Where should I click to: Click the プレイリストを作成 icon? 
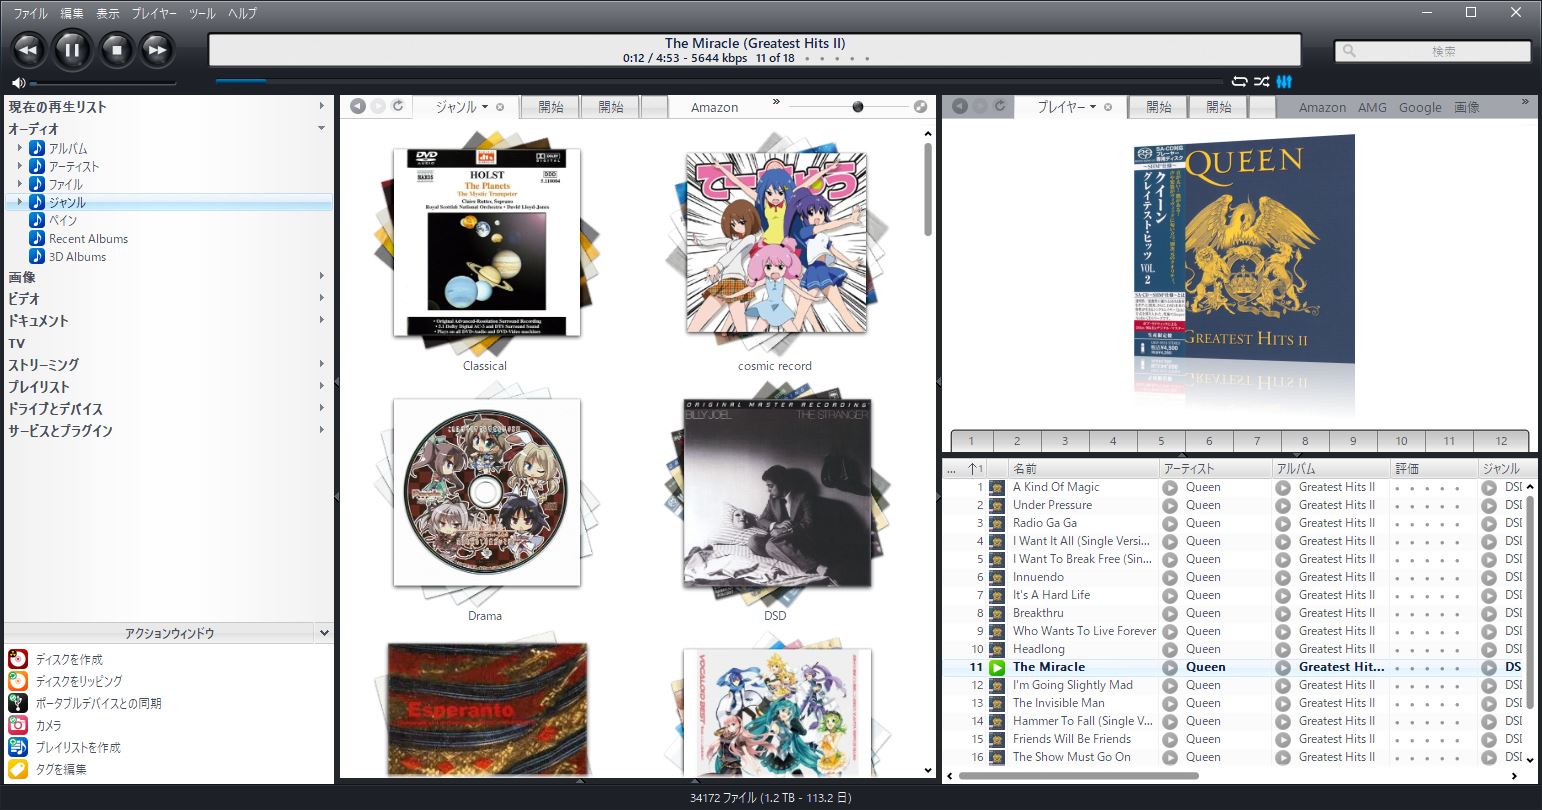tap(18, 747)
